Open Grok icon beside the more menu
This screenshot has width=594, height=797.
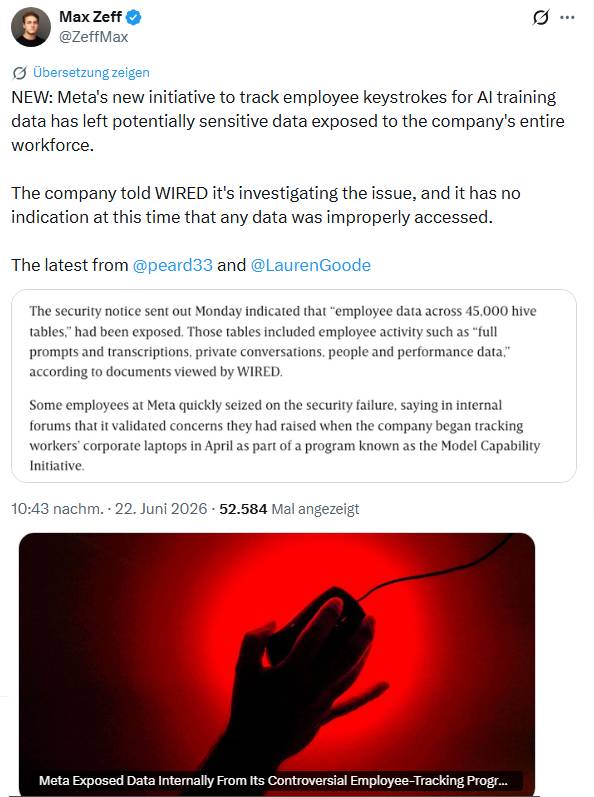(541, 18)
